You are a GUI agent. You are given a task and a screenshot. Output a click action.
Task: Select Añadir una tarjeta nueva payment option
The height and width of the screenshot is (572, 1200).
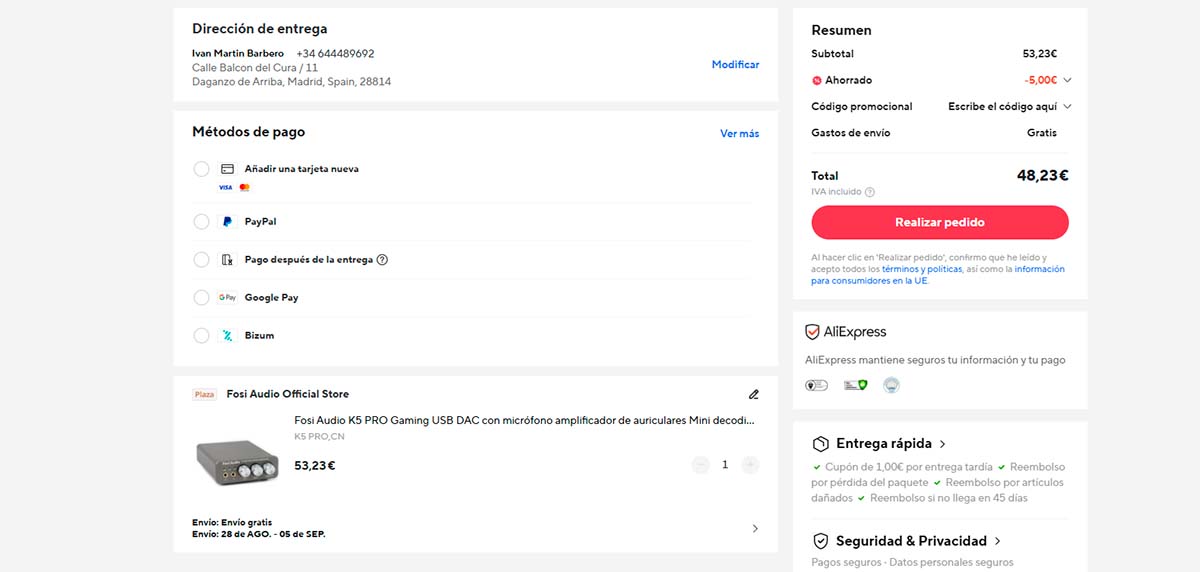click(x=201, y=169)
